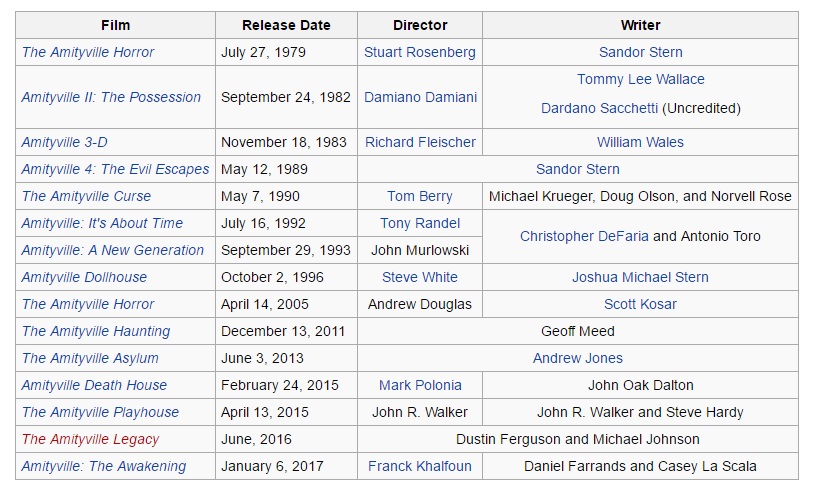Image resolution: width=814 pixels, height=490 pixels.
Task: Open the 2005 The Amityville Horror film link
Action: 88,304
